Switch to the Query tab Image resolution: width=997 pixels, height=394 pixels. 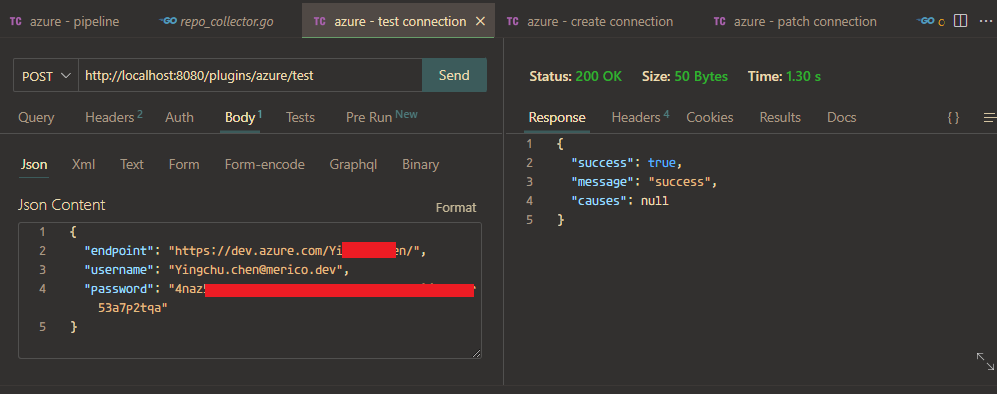click(36, 118)
